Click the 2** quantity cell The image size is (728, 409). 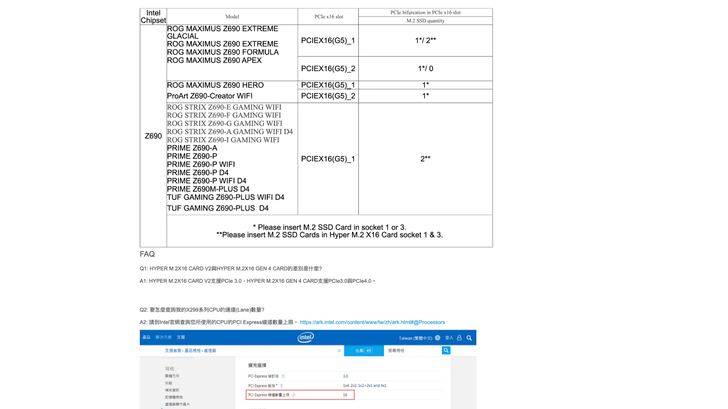(x=425, y=159)
